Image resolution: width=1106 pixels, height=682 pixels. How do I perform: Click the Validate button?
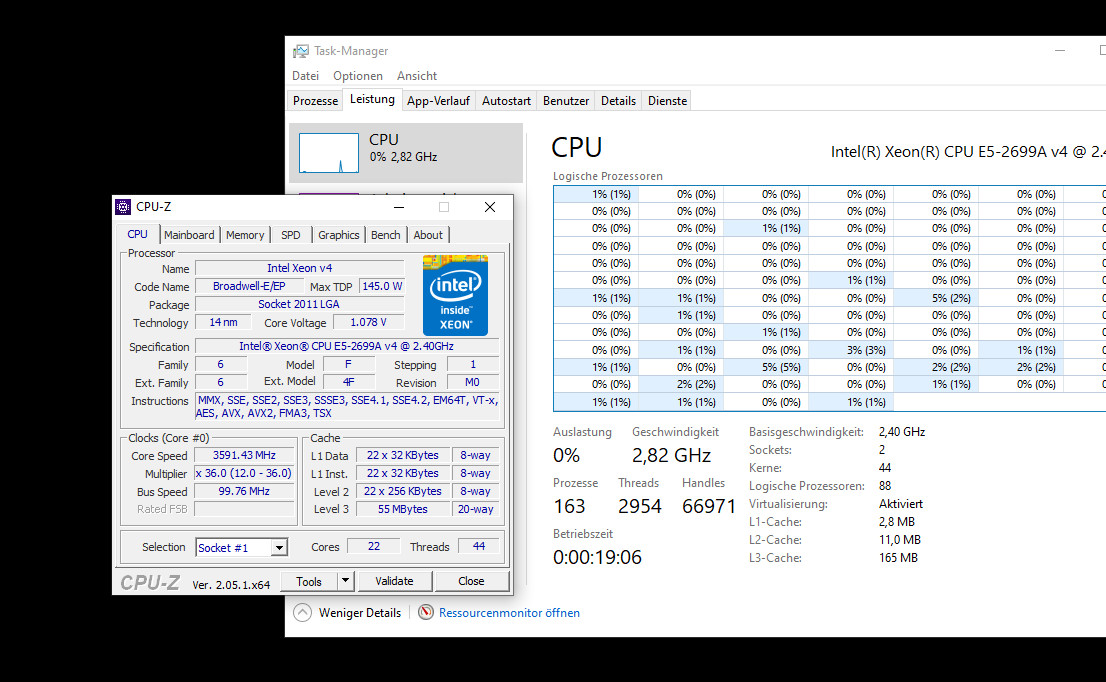tap(394, 581)
